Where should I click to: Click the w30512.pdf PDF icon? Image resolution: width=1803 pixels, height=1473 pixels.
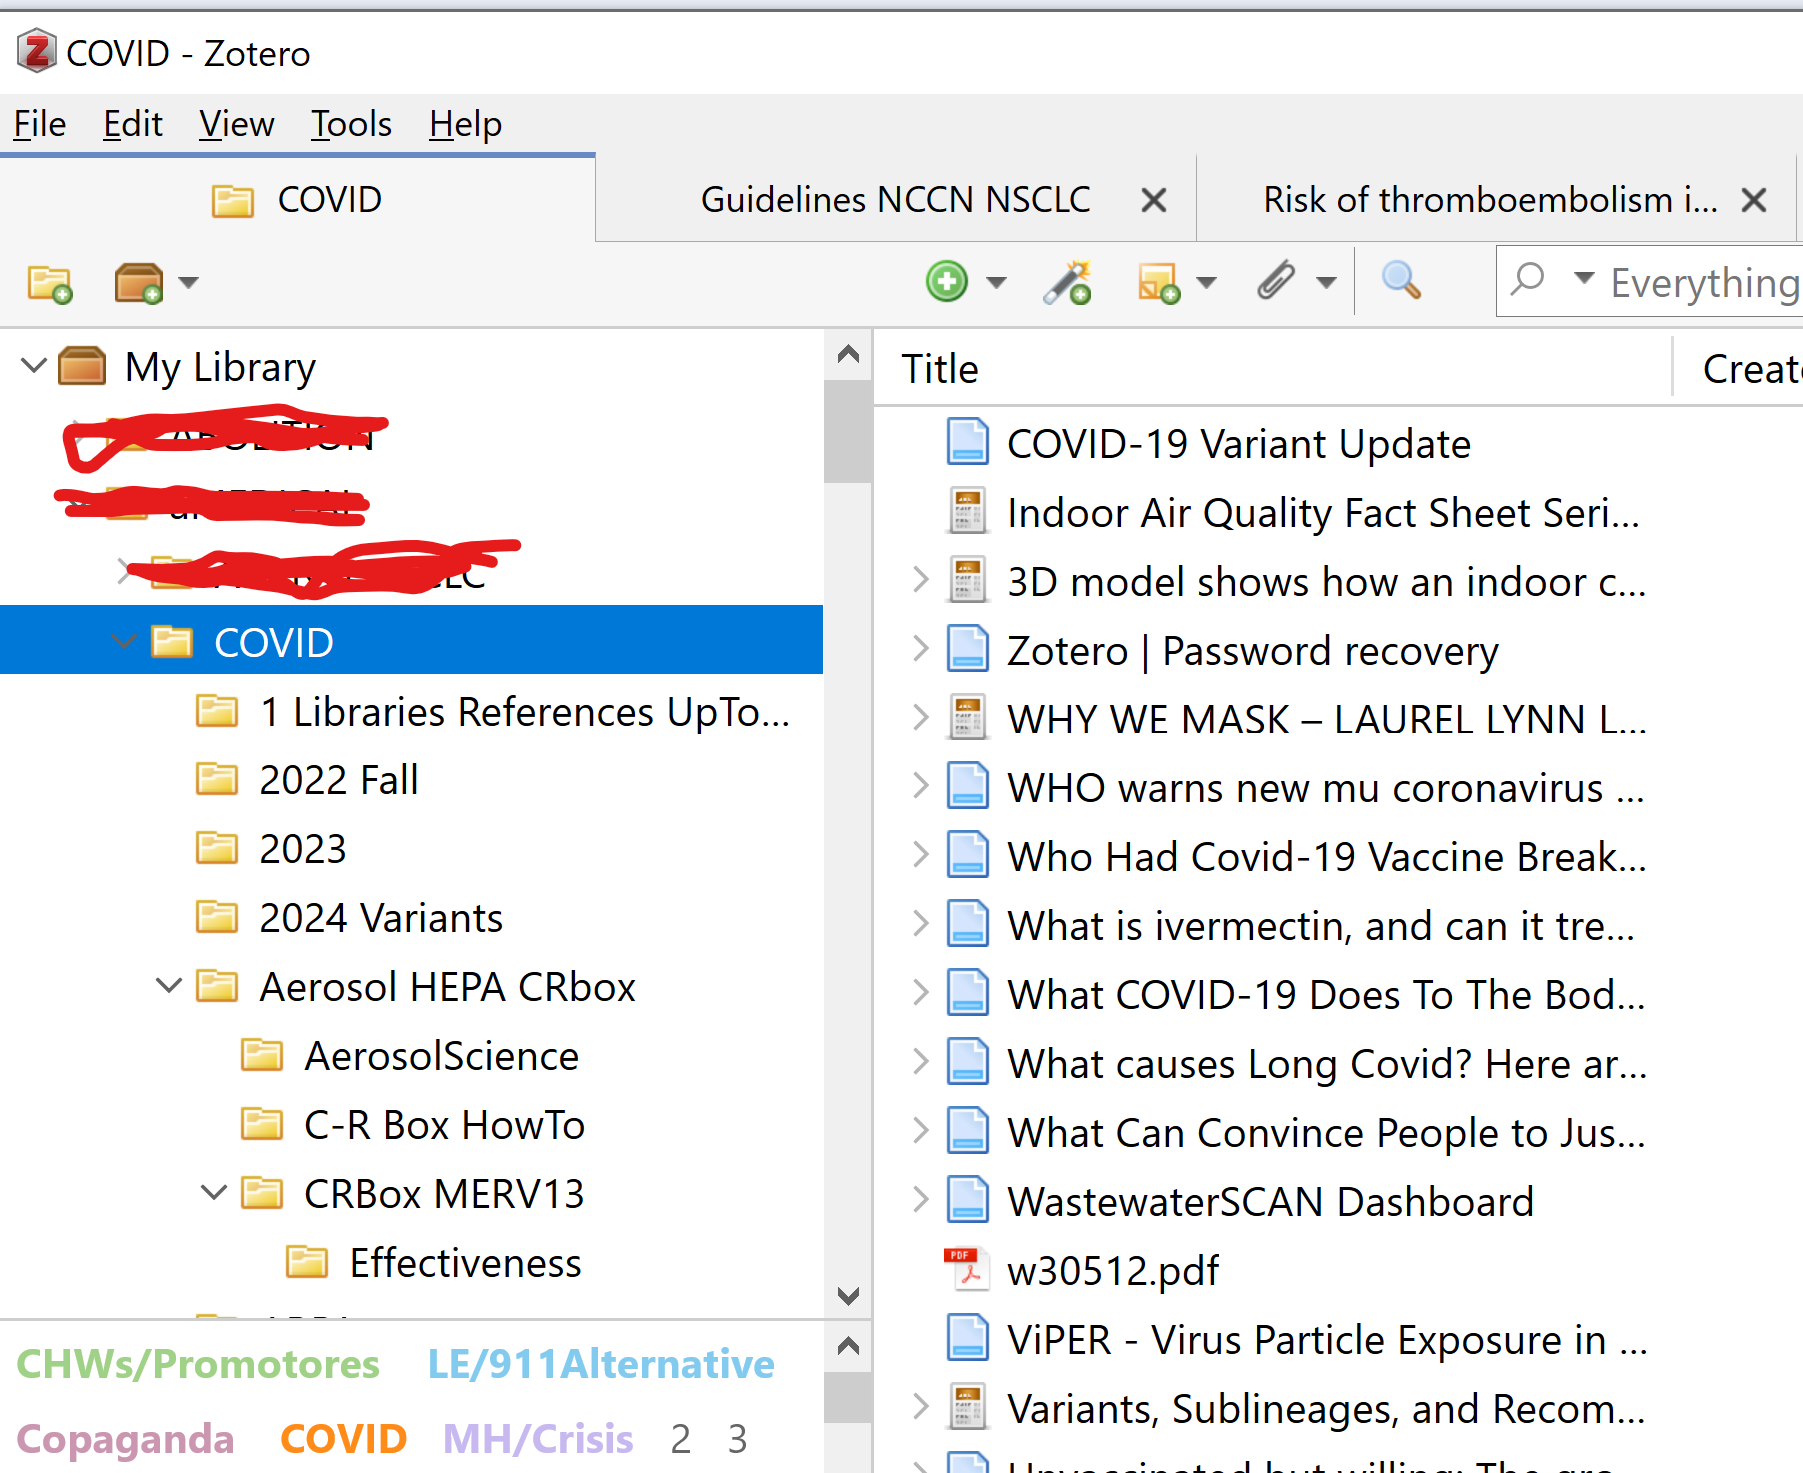968,1269
